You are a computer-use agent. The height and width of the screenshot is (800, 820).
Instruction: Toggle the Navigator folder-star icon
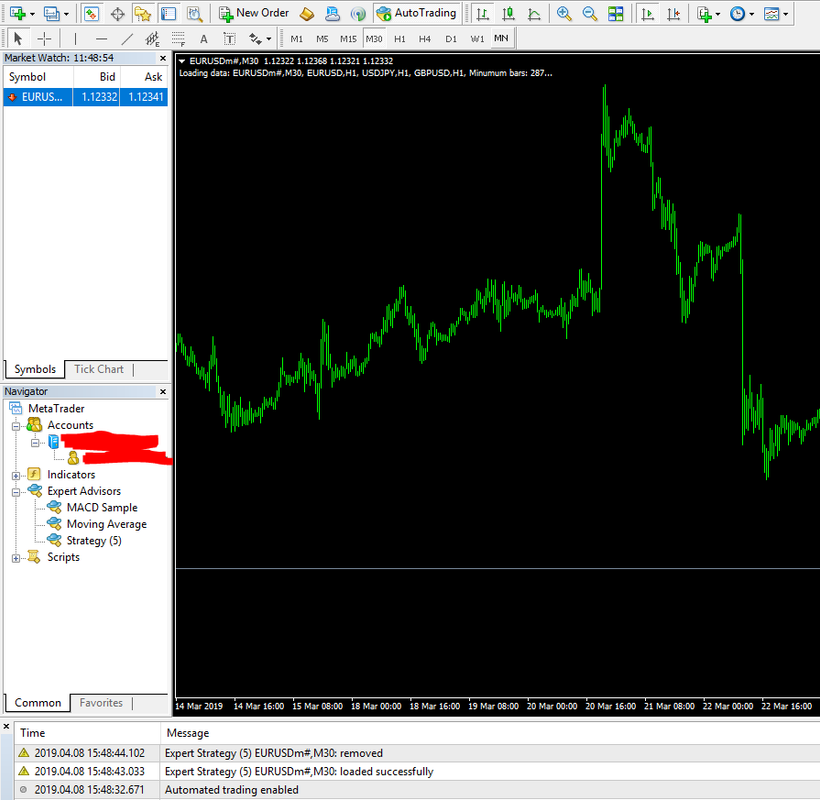(142, 14)
